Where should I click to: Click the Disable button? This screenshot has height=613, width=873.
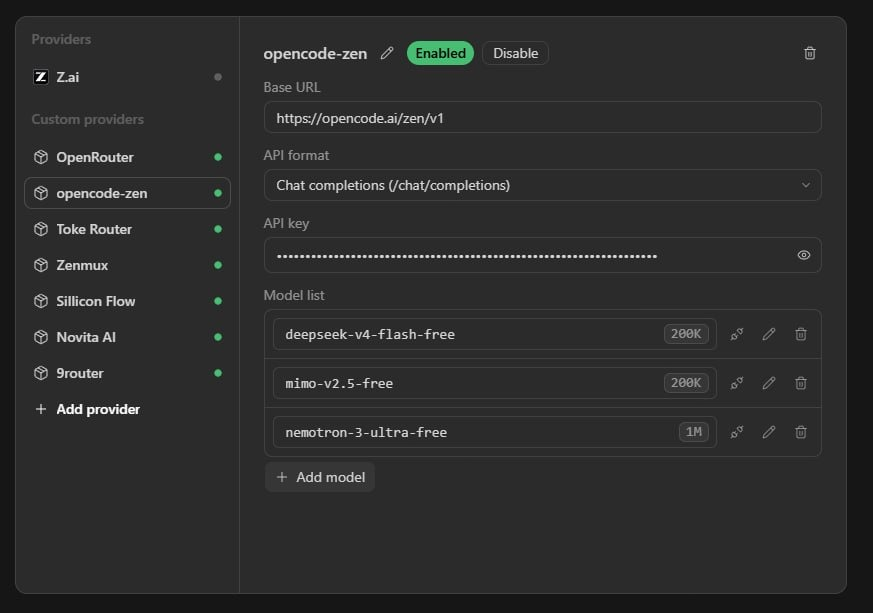516,53
